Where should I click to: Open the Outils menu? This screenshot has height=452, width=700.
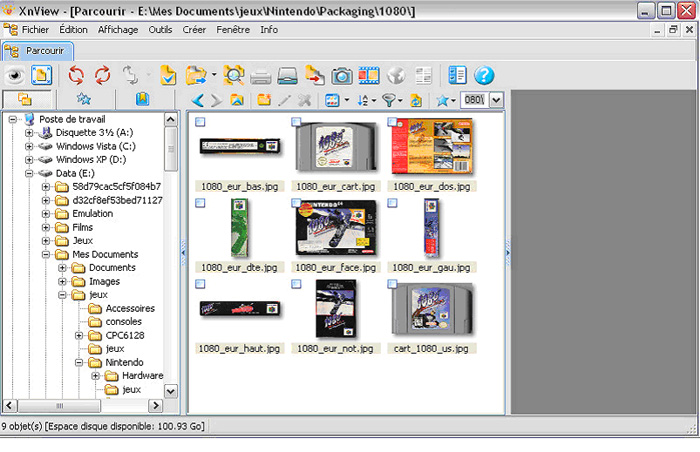[x=160, y=29]
